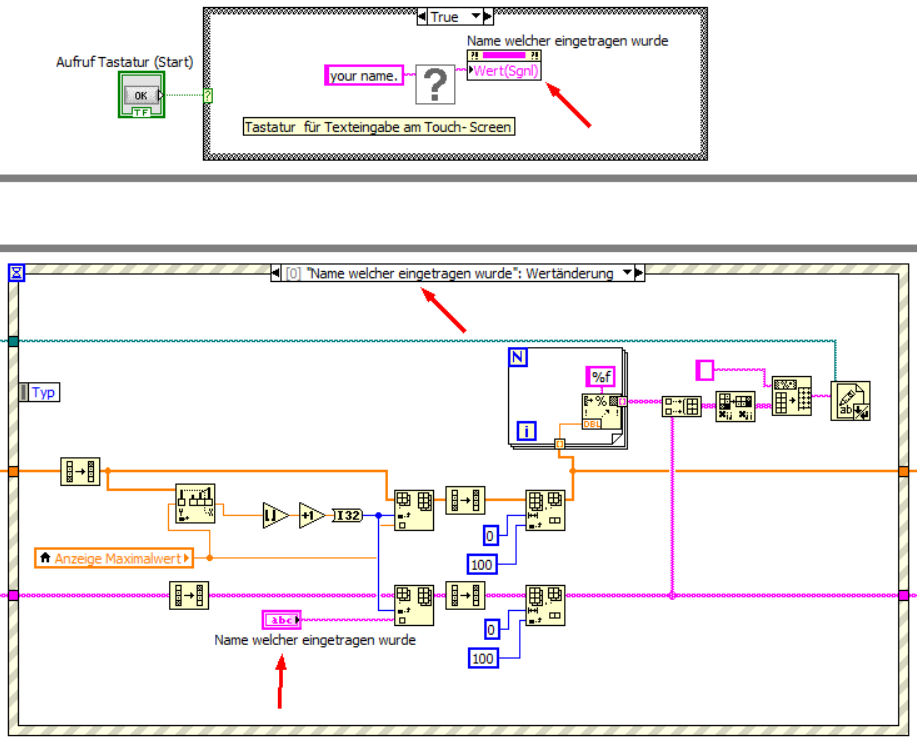Click the 0 constant wired to the pink Array Subset
The image size is (917, 745).
pyautogui.click(x=491, y=630)
